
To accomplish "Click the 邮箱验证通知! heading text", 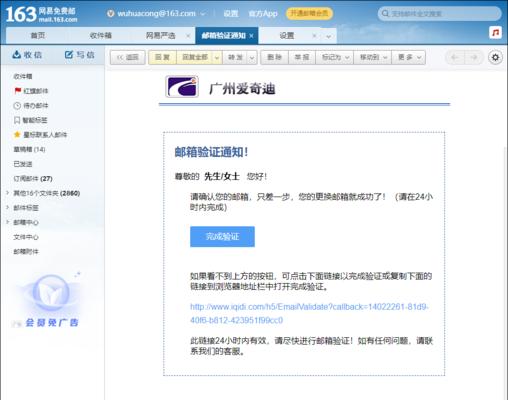I will tap(211, 152).
